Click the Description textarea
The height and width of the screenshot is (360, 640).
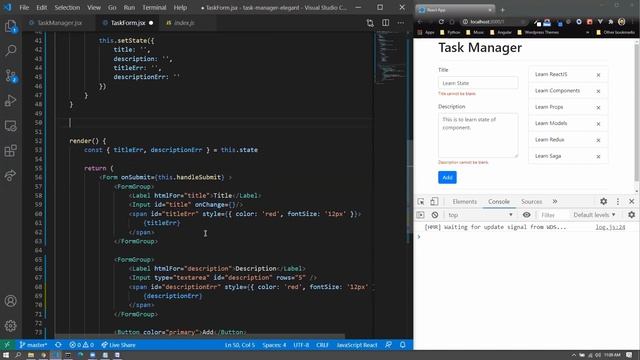pos(478,136)
